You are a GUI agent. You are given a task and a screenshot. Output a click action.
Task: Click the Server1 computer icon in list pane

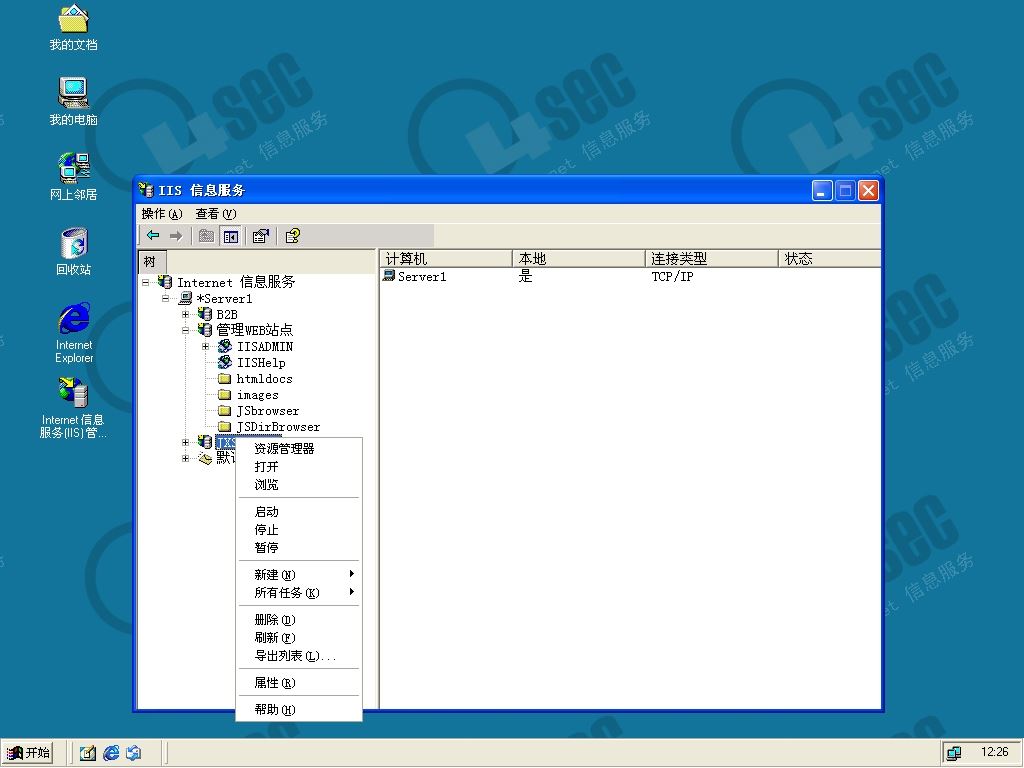(389, 276)
